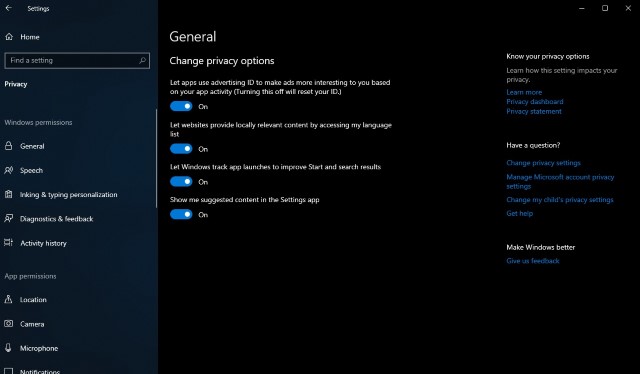Disable the advertising ID toggle
640x374 pixels.
[x=181, y=107]
